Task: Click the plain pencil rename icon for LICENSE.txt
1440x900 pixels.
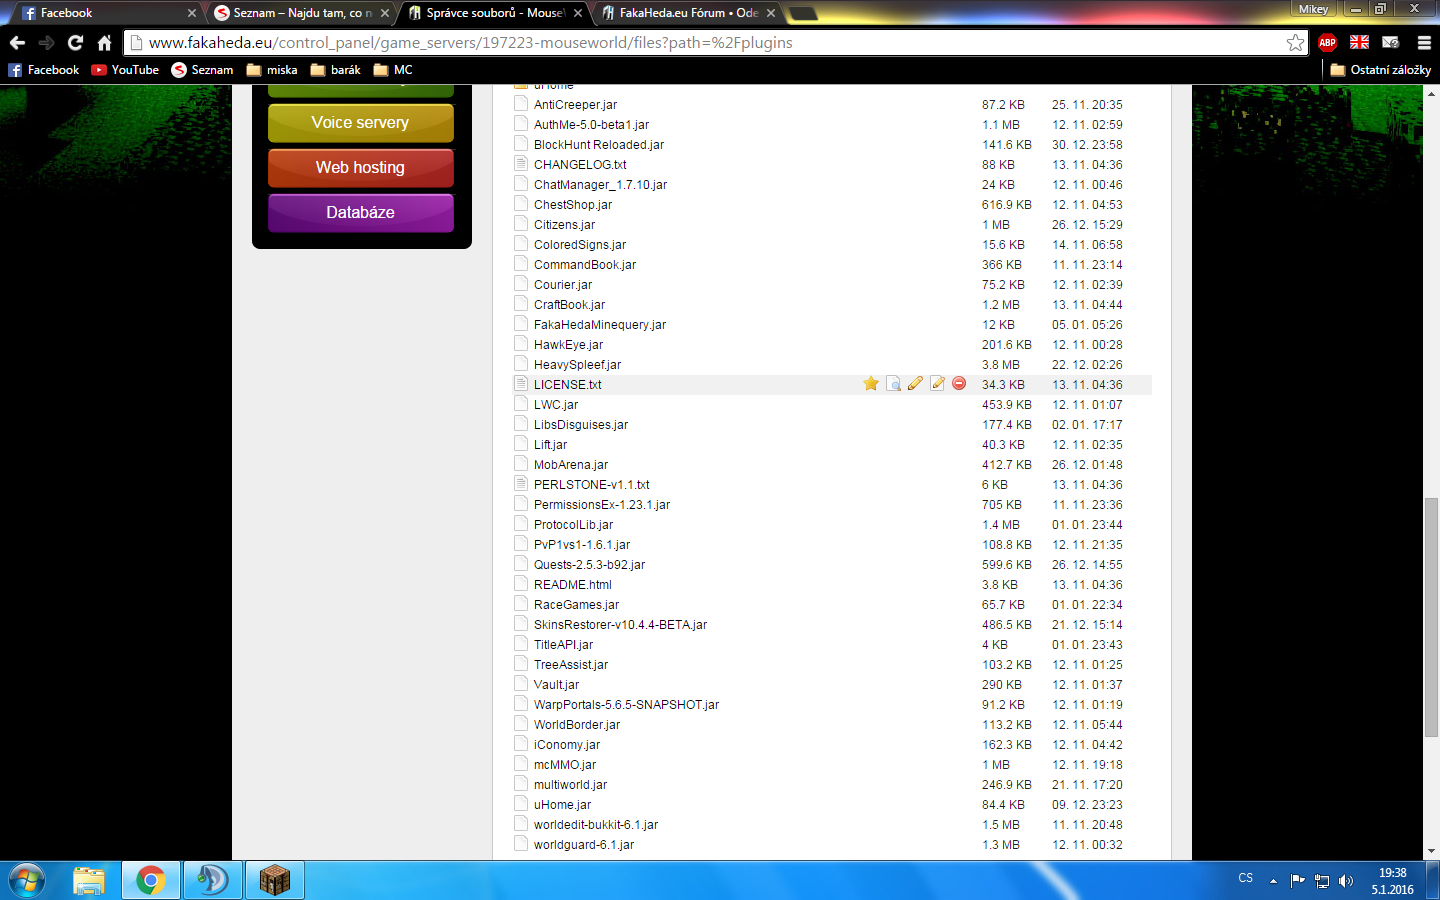Action: (915, 384)
